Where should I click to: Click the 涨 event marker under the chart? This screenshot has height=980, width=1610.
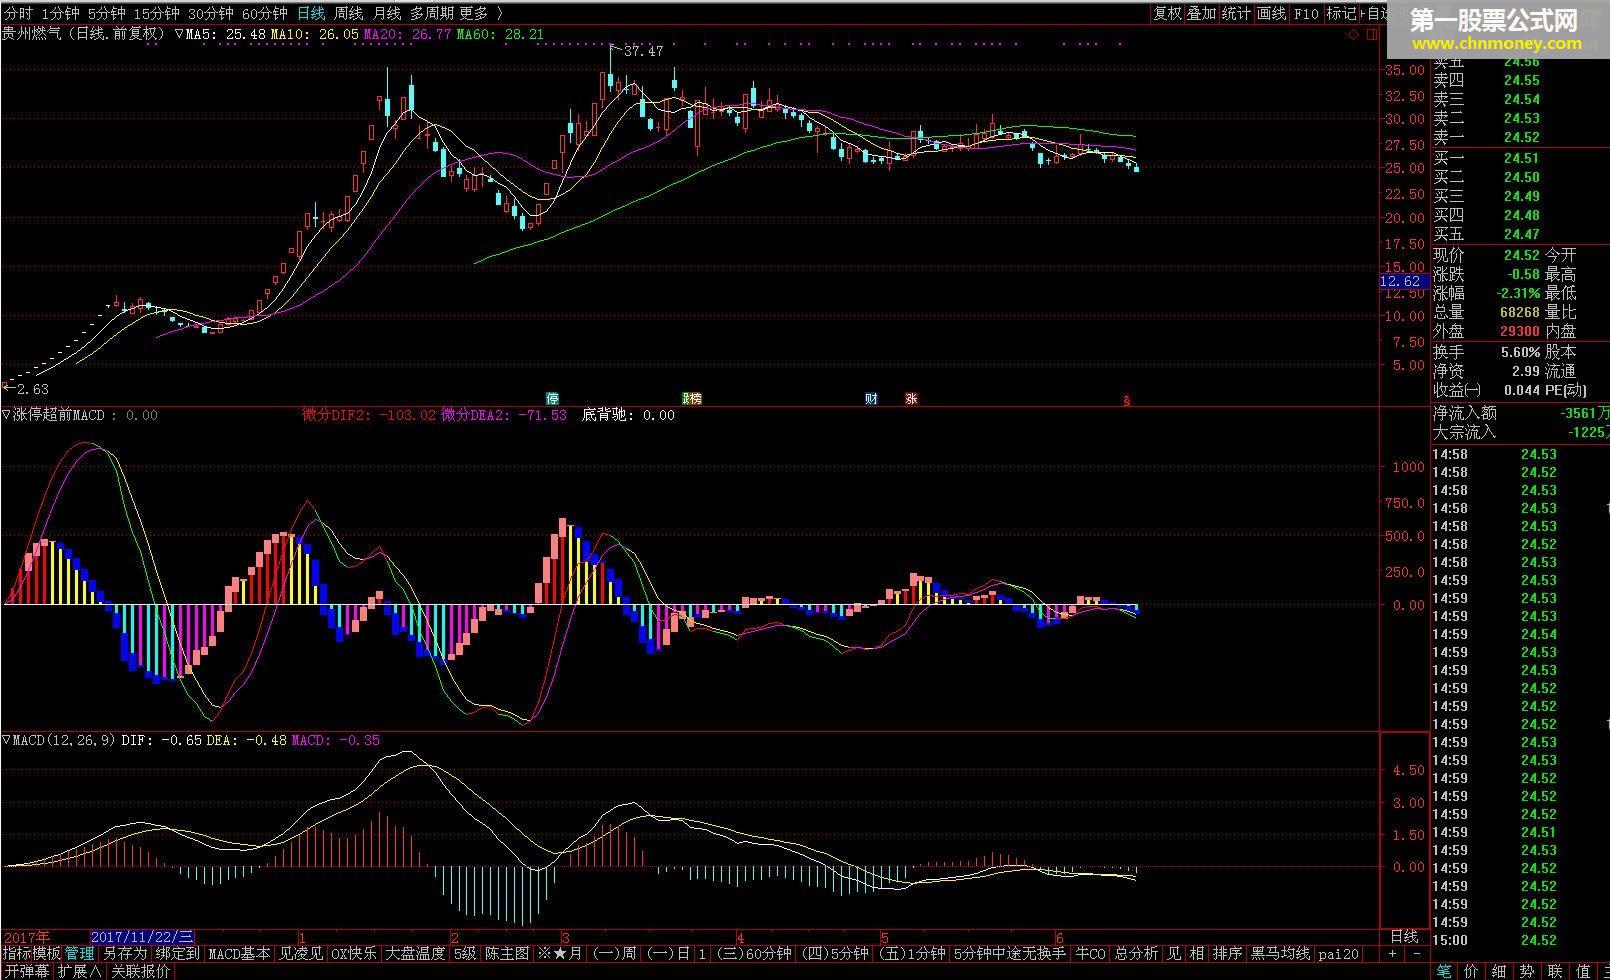[x=911, y=399]
